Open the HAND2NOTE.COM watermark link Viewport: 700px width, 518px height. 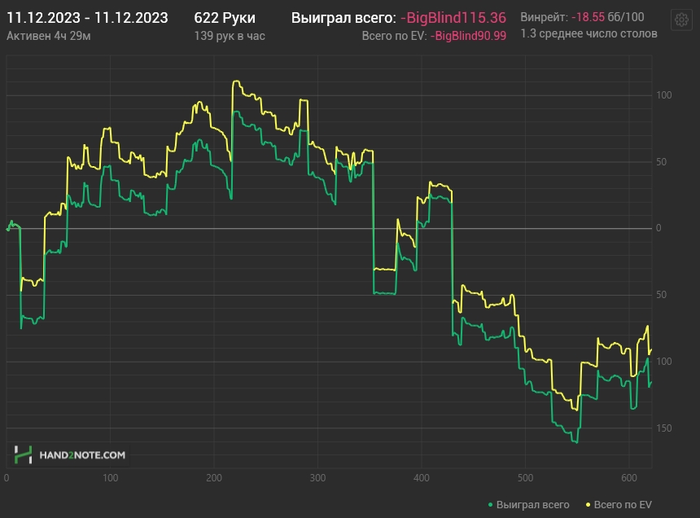pyautogui.click(x=82, y=455)
